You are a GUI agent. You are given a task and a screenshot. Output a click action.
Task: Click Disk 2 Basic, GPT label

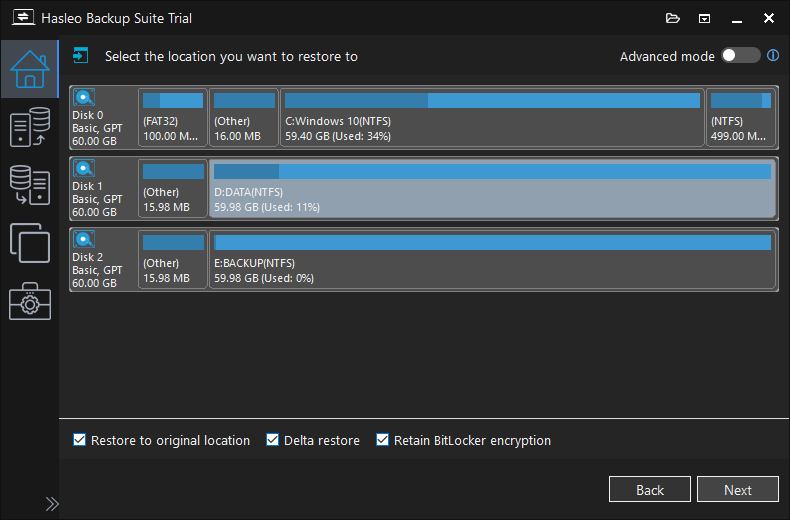tap(97, 270)
